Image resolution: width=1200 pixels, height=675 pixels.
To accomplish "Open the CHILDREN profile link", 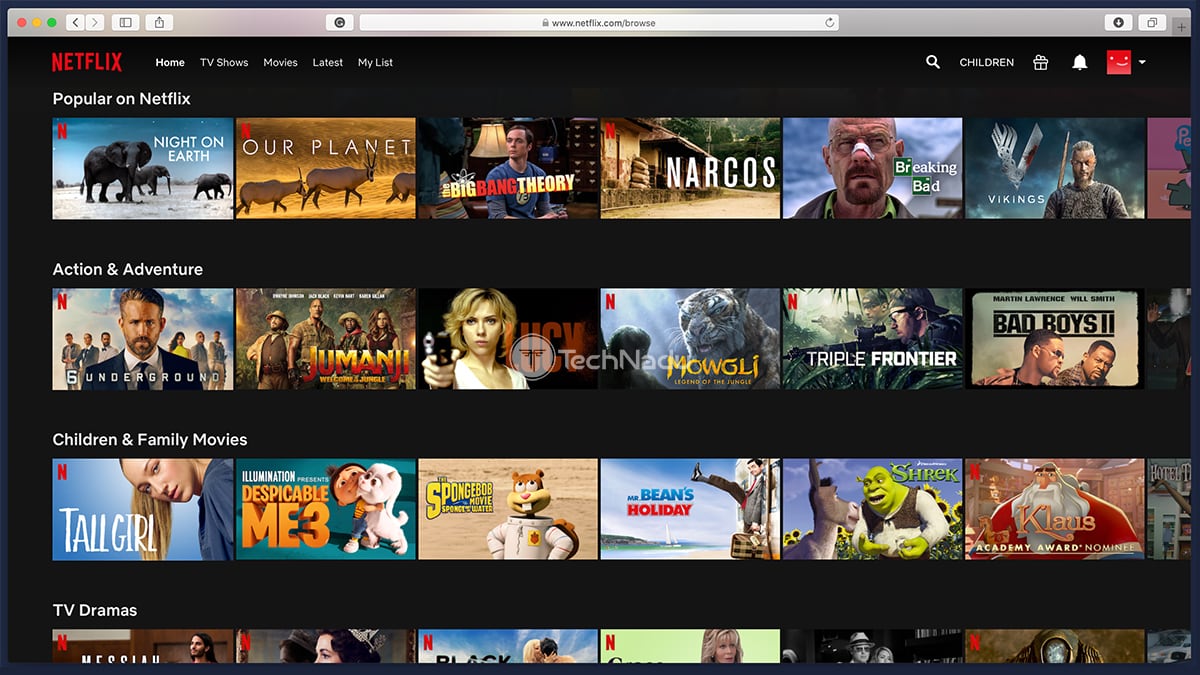I will [x=987, y=62].
